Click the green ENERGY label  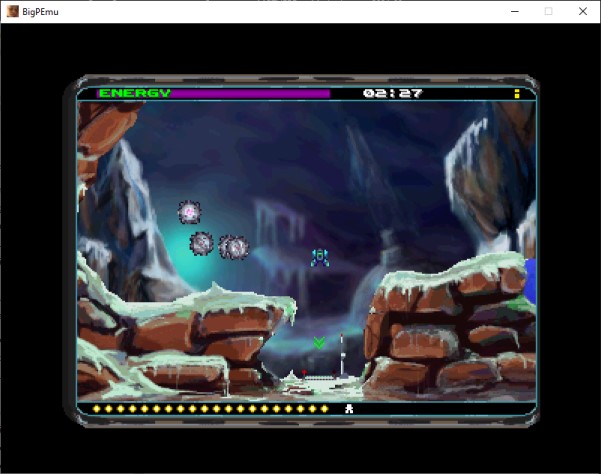click(x=134, y=93)
